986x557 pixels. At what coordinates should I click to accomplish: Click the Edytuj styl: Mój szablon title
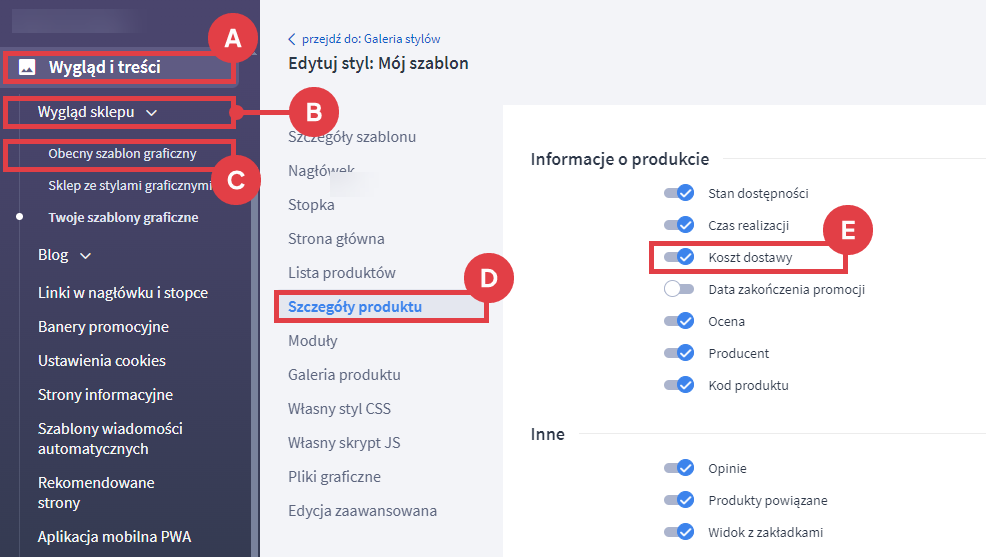(378, 63)
